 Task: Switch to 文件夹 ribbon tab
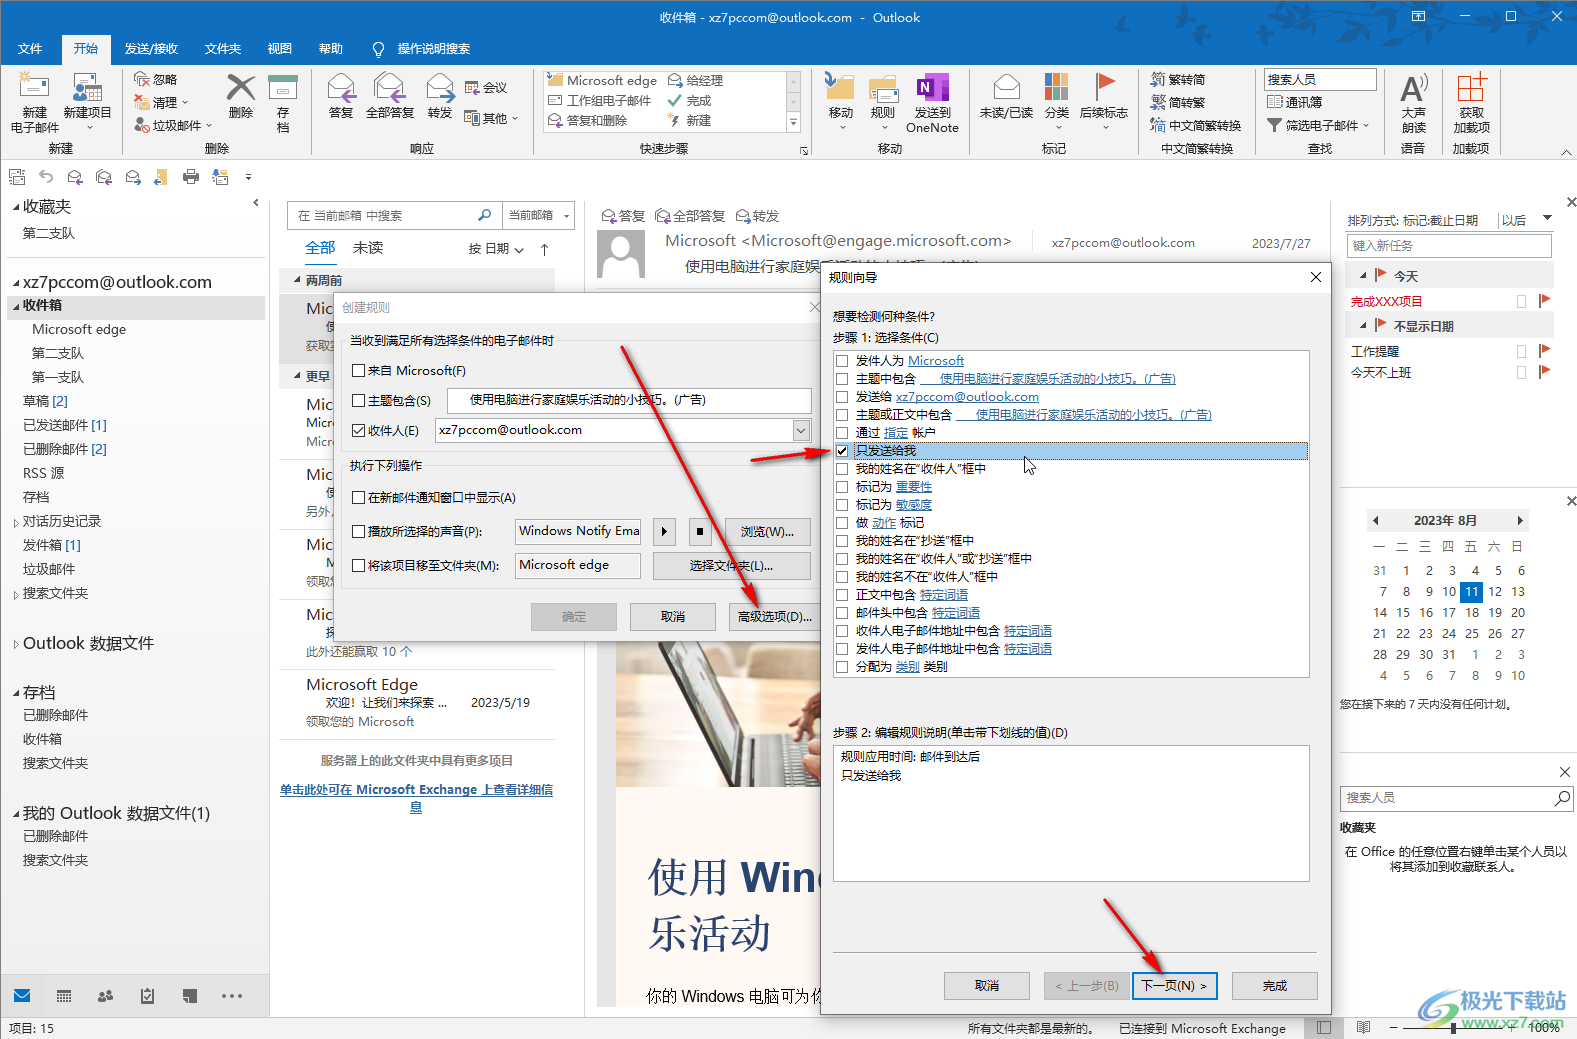coord(223,48)
